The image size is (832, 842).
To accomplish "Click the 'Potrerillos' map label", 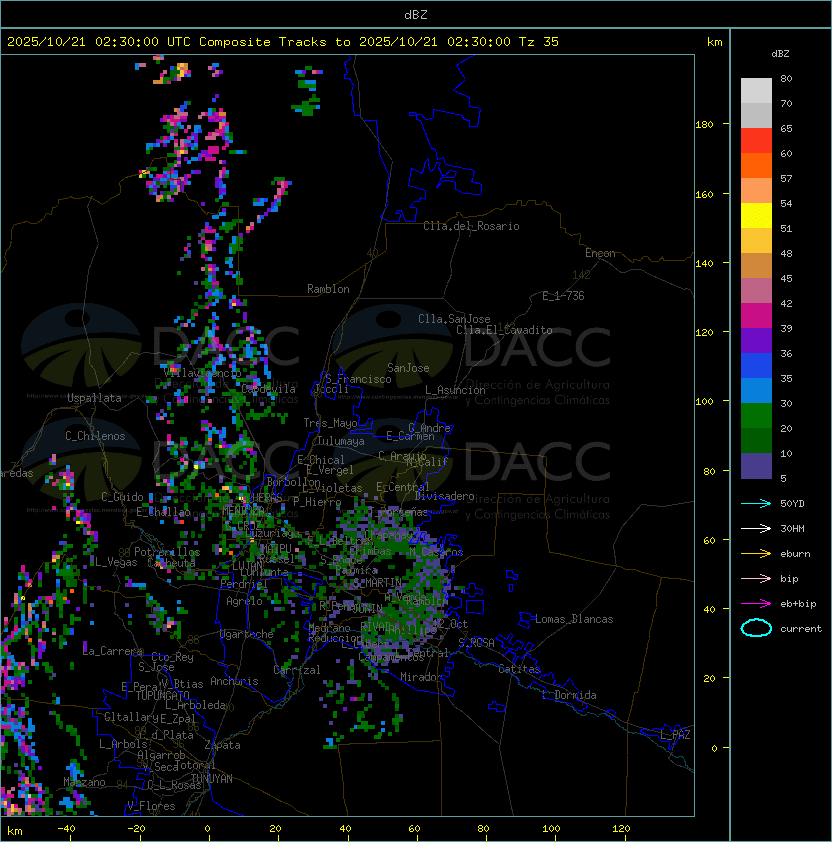I will click(x=167, y=552).
